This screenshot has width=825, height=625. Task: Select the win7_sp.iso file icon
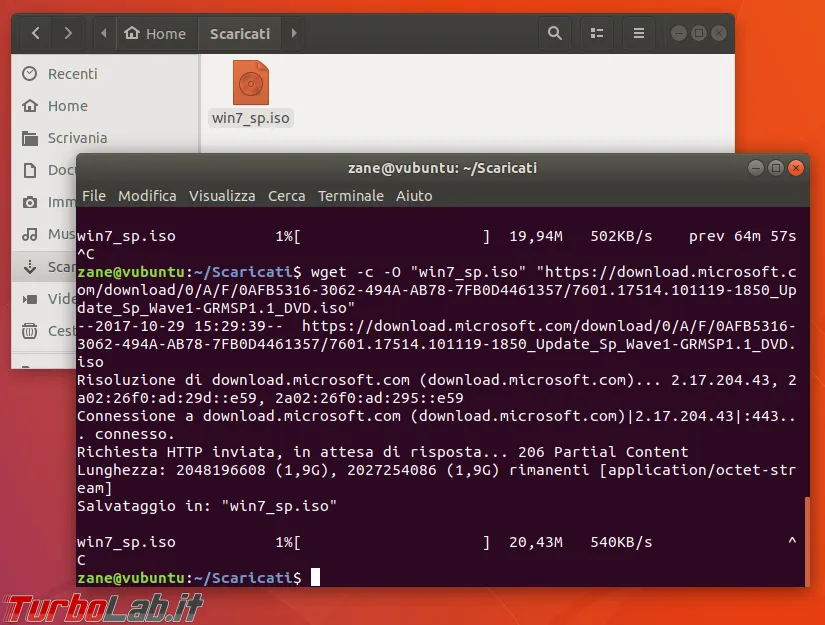(251, 83)
